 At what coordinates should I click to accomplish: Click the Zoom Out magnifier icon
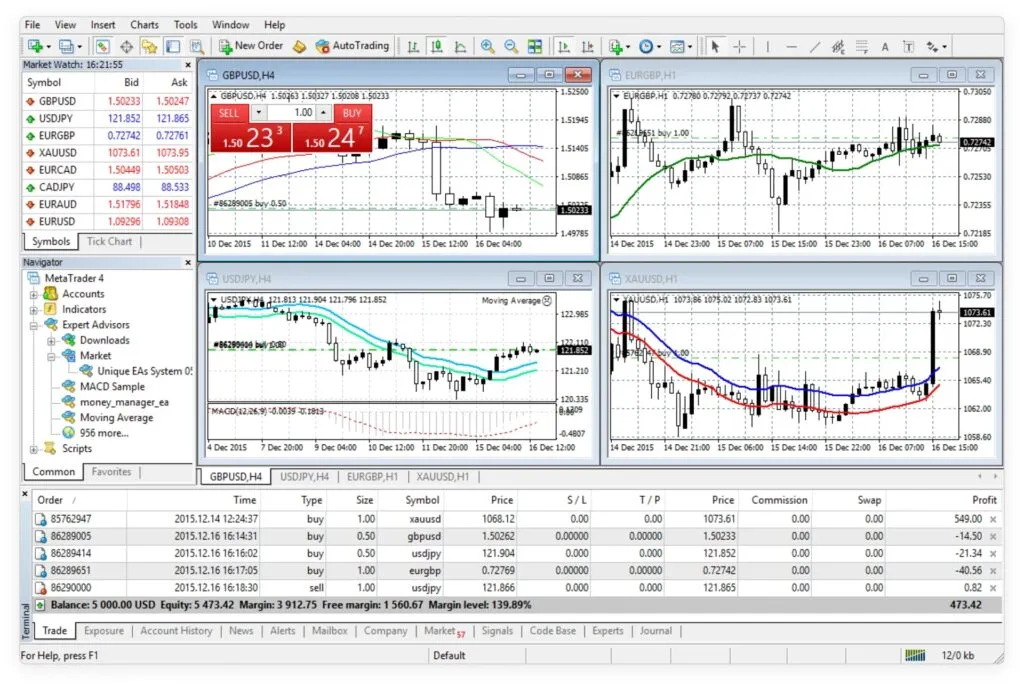coord(511,46)
